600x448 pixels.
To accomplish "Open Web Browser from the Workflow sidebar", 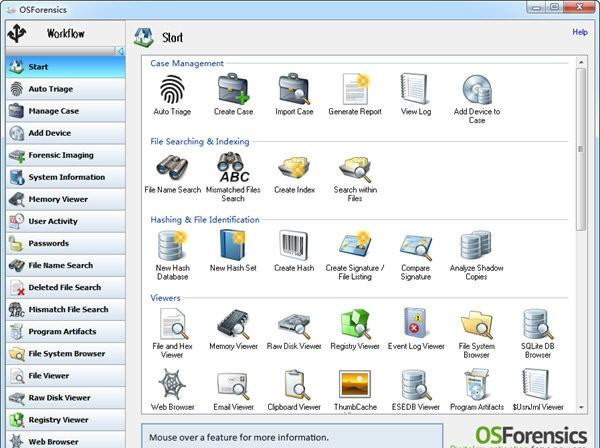I will pos(65,441).
